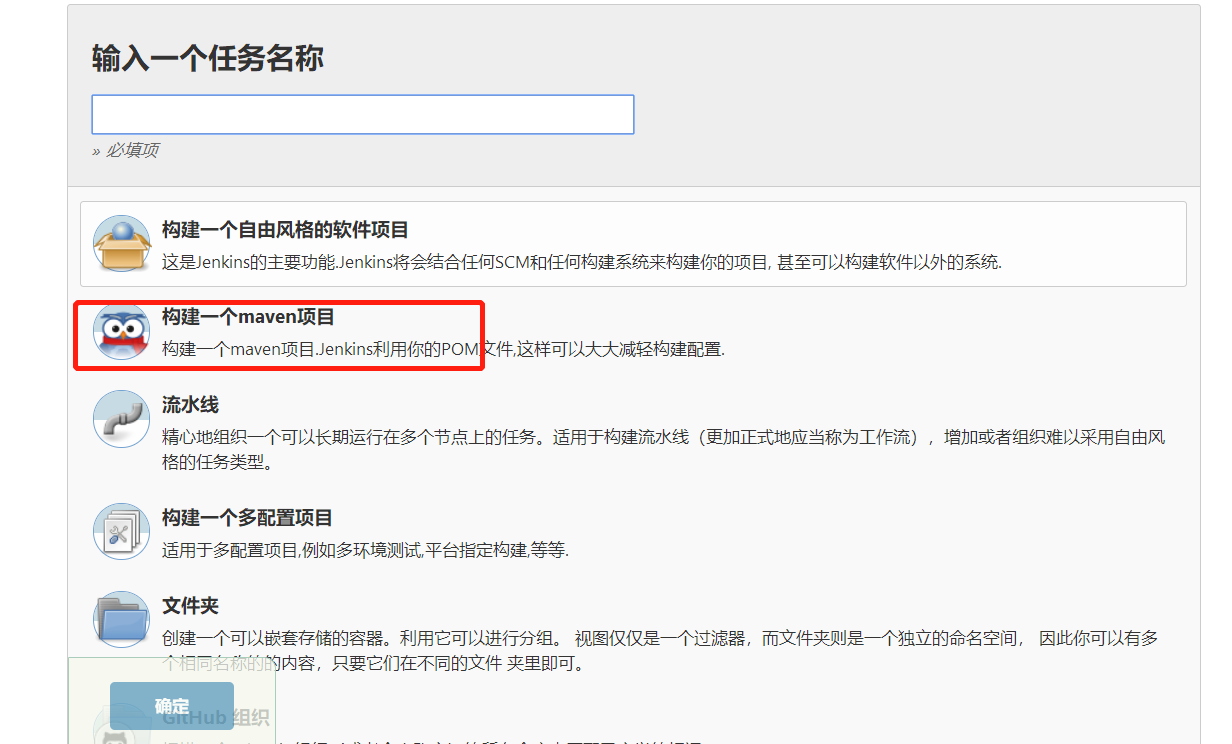The image size is (1232, 744).
Task: Choose 构建一个自由风格的软件项目 title
Action: pos(285,230)
